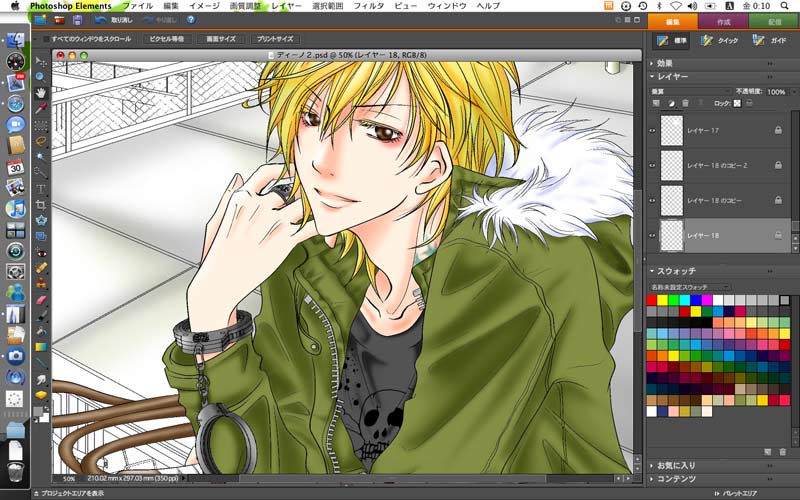This screenshot has width=800, height=500.
Task: Click the open file icon in toolbar
Action: point(59,20)
